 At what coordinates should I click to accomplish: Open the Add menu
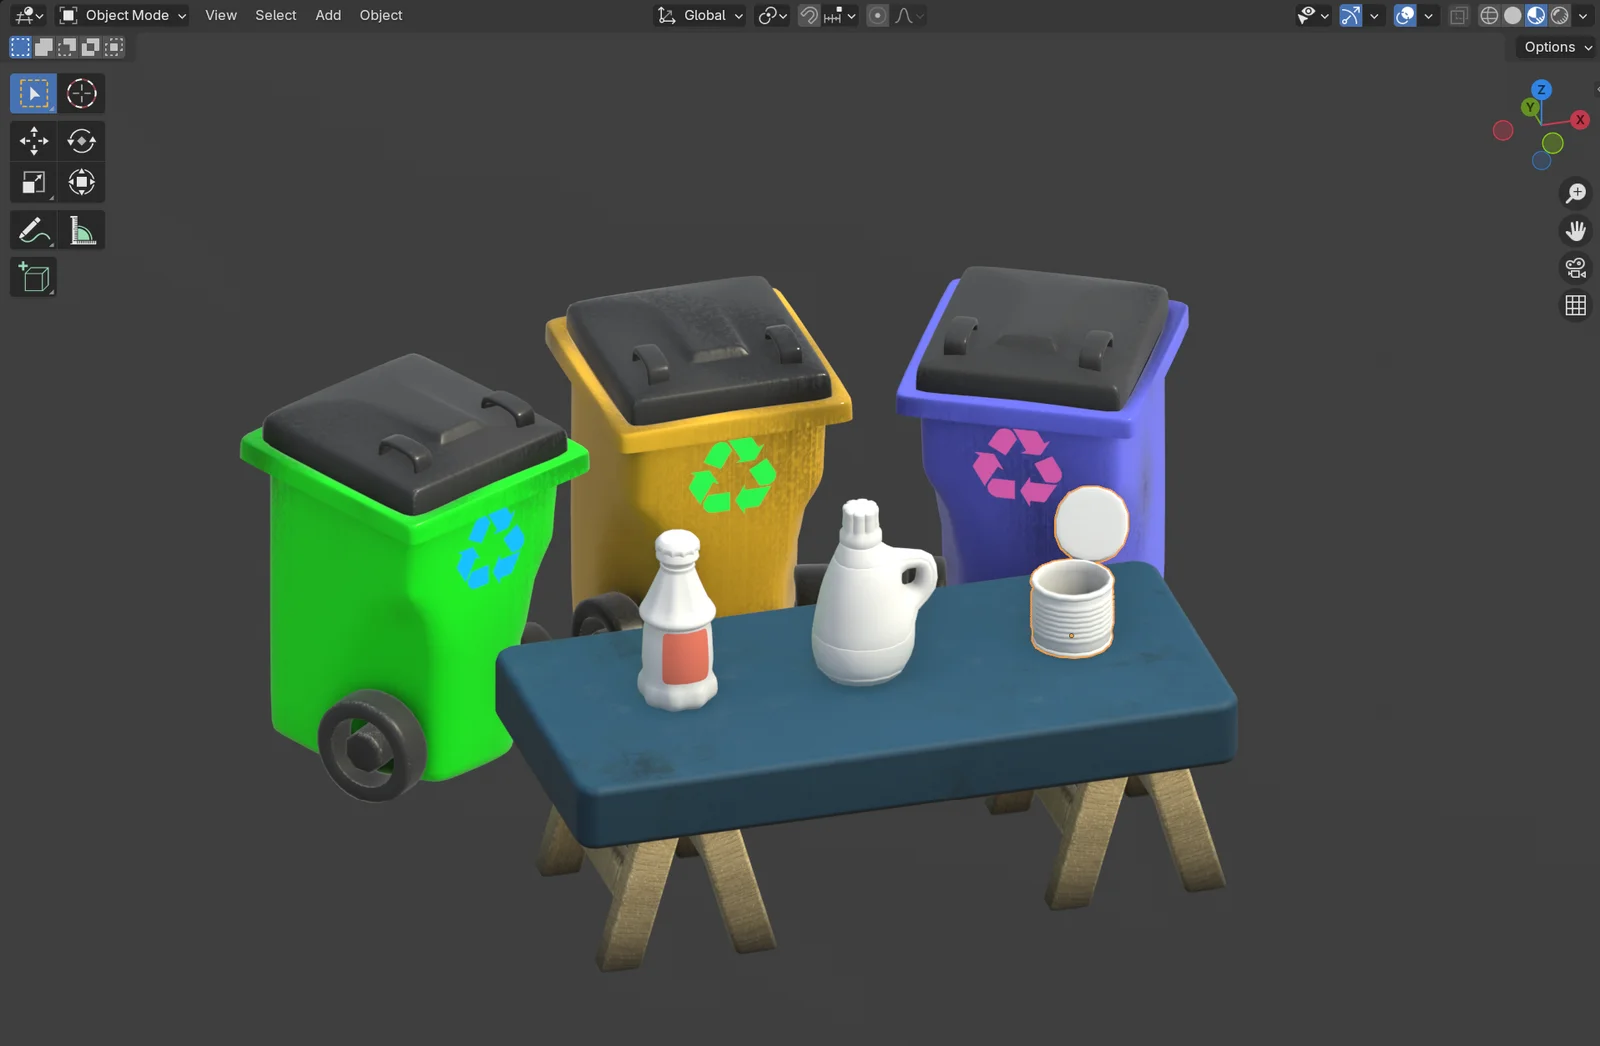point(328,15)
